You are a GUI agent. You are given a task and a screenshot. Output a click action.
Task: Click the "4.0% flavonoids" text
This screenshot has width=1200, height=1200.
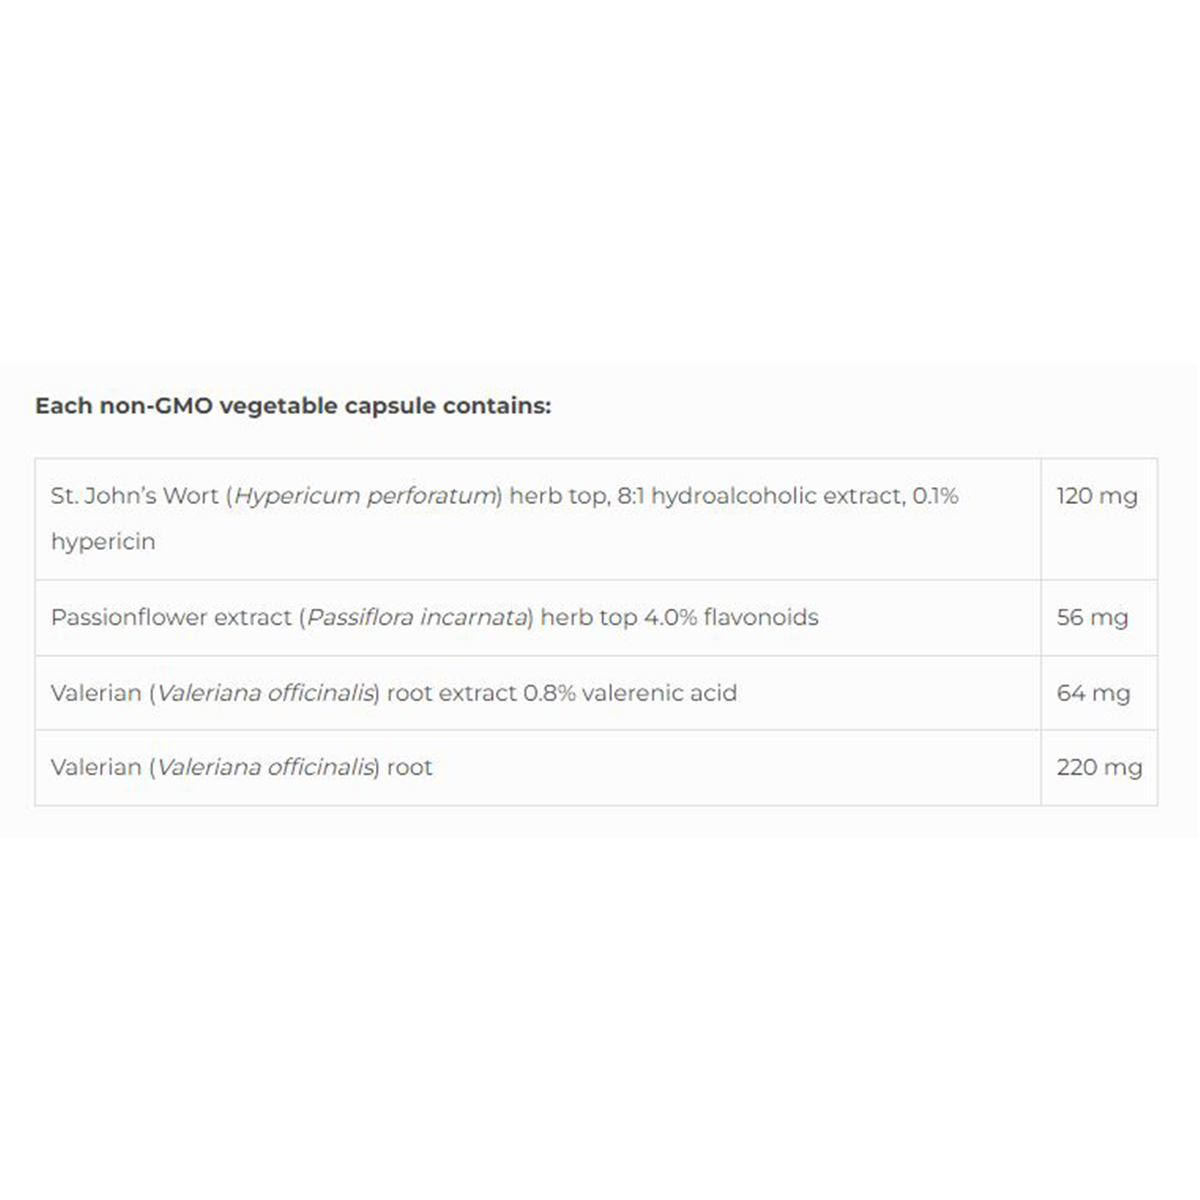[731, 618]
